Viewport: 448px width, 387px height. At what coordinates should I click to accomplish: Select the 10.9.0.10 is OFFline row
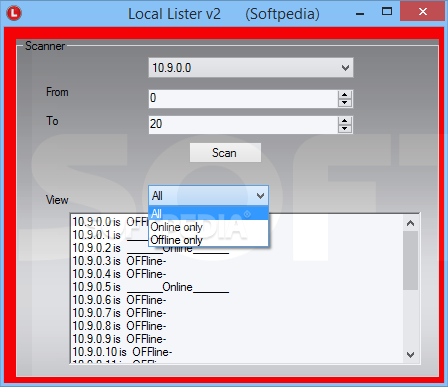(x=237, y=352)
